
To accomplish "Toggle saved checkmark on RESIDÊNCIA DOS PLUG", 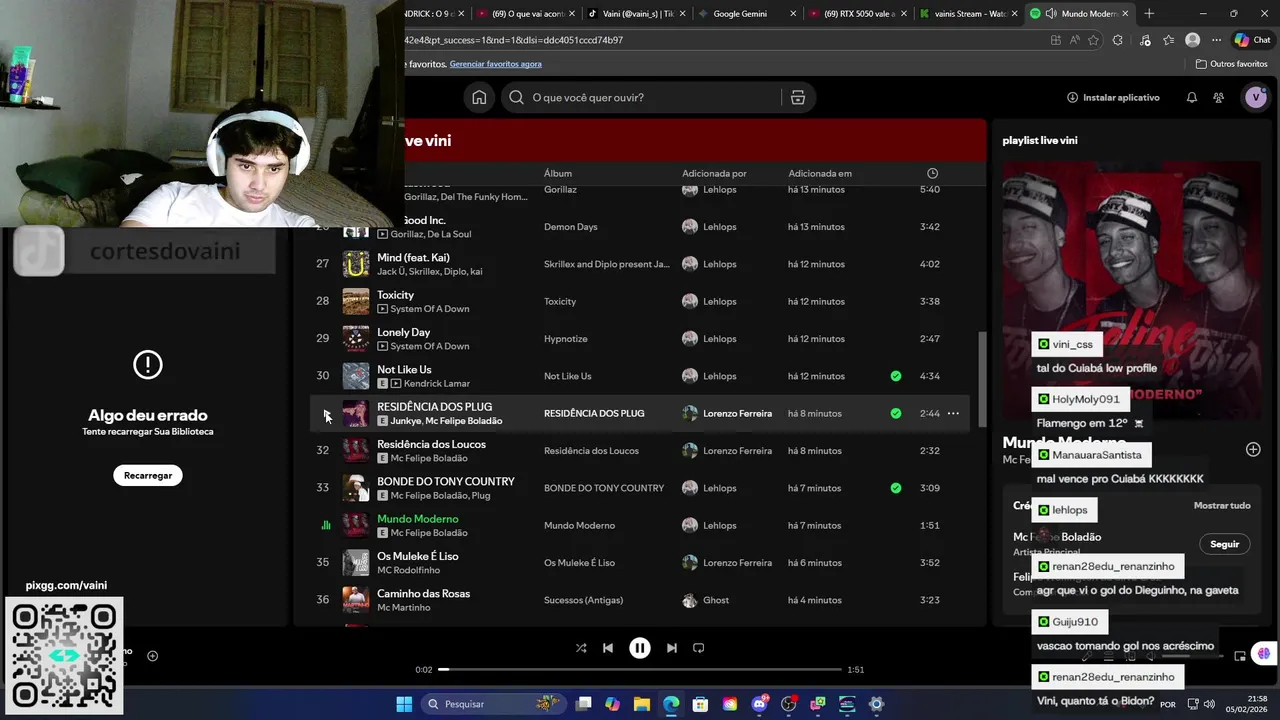I will click(896, 413).
